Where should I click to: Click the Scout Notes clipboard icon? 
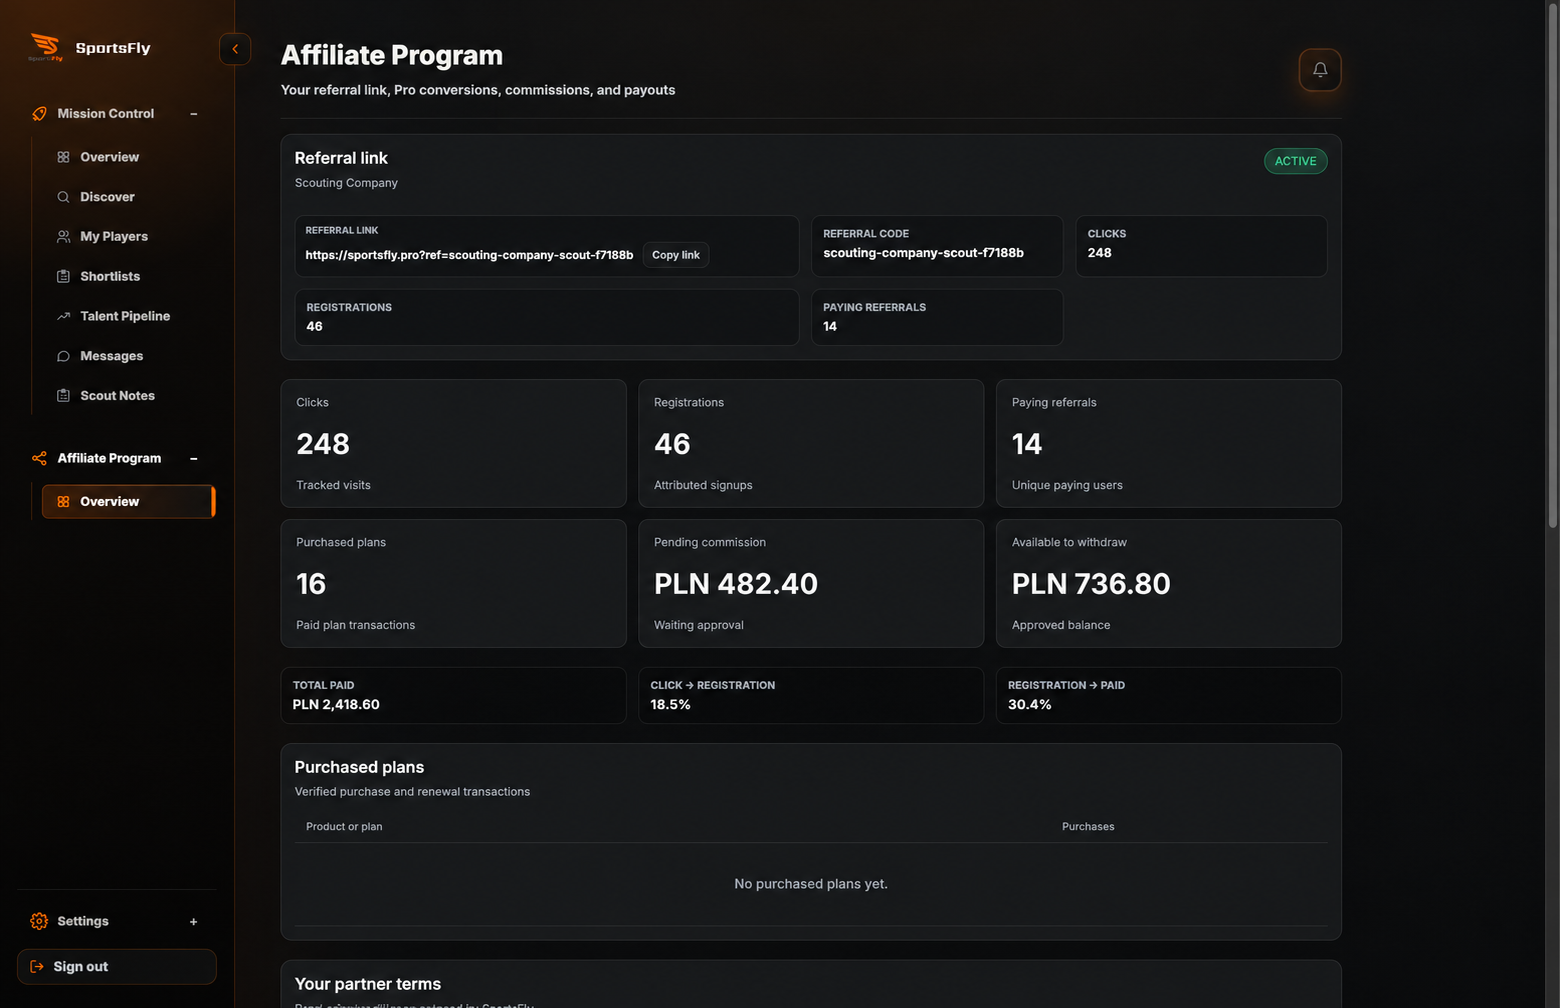click(63, 396)
